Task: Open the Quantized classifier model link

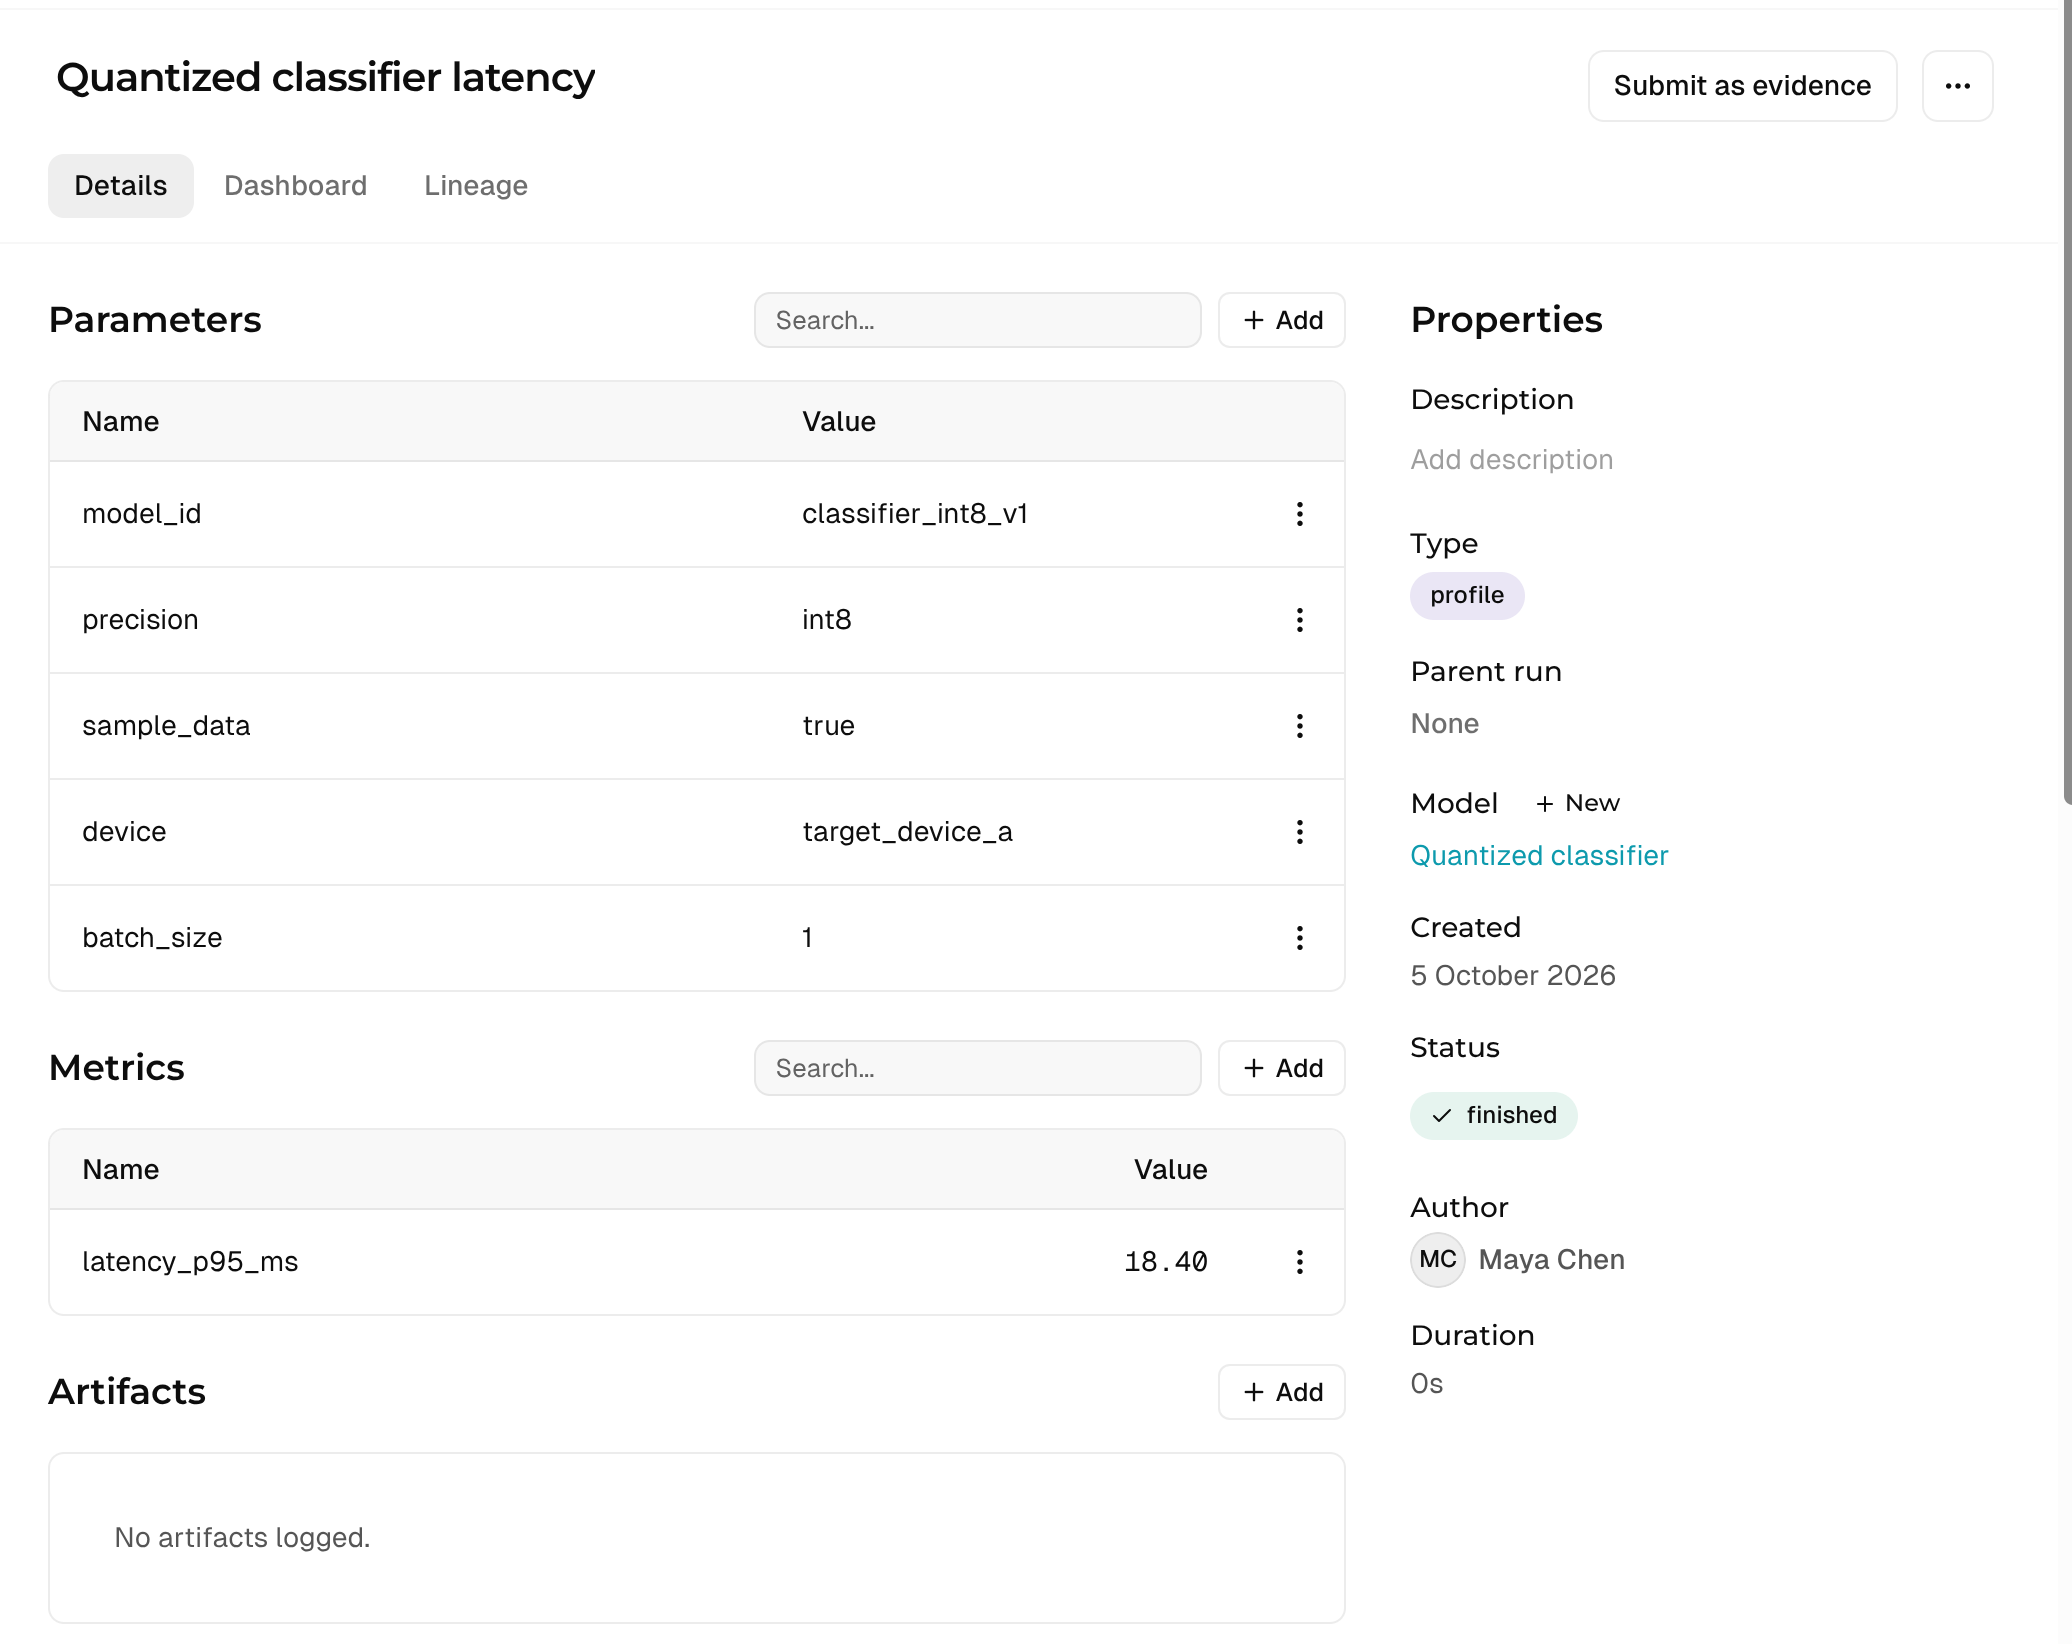Action: [1539, 856]
